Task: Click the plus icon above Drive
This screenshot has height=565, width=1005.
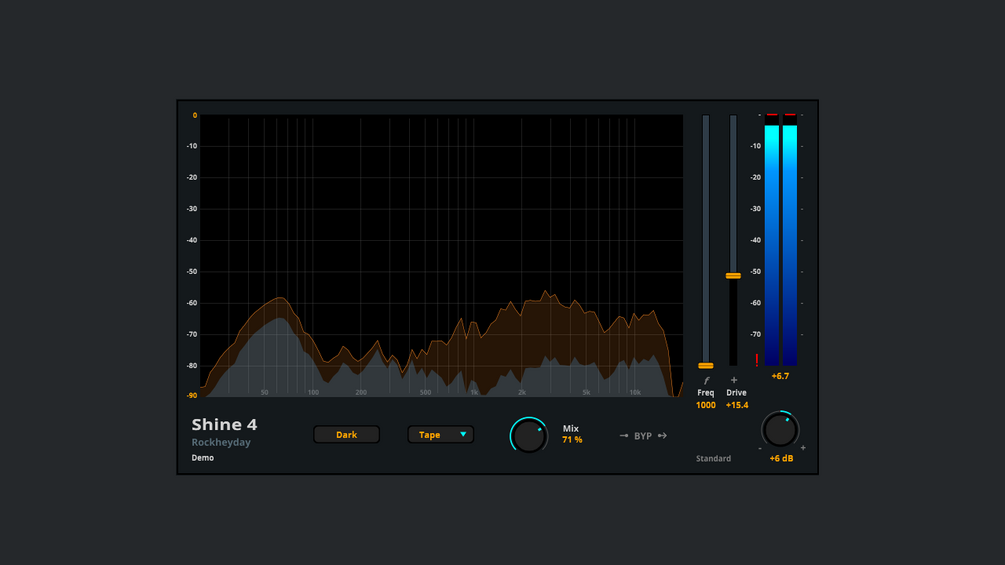Action: click(734, 380)
